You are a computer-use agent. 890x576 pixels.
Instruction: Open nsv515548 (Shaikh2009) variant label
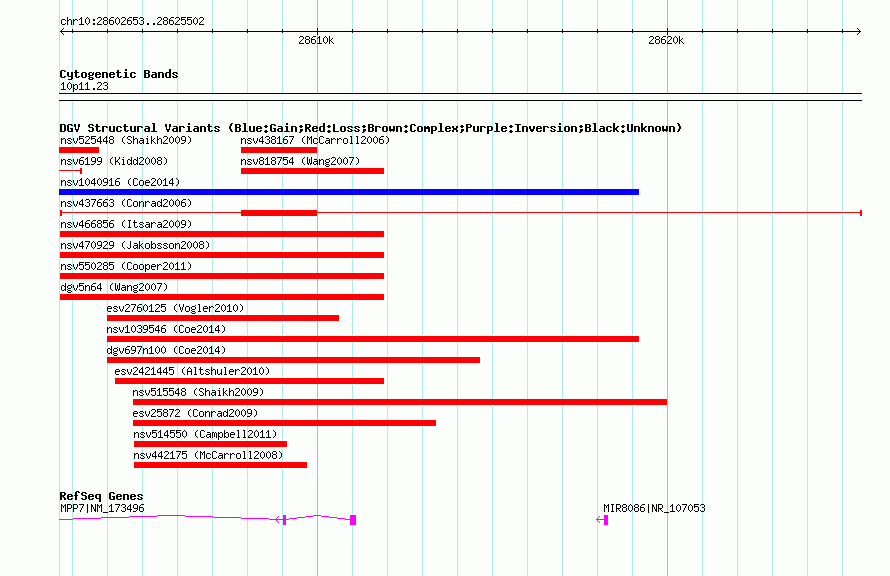pyautogui.click(x=198, y=392)
